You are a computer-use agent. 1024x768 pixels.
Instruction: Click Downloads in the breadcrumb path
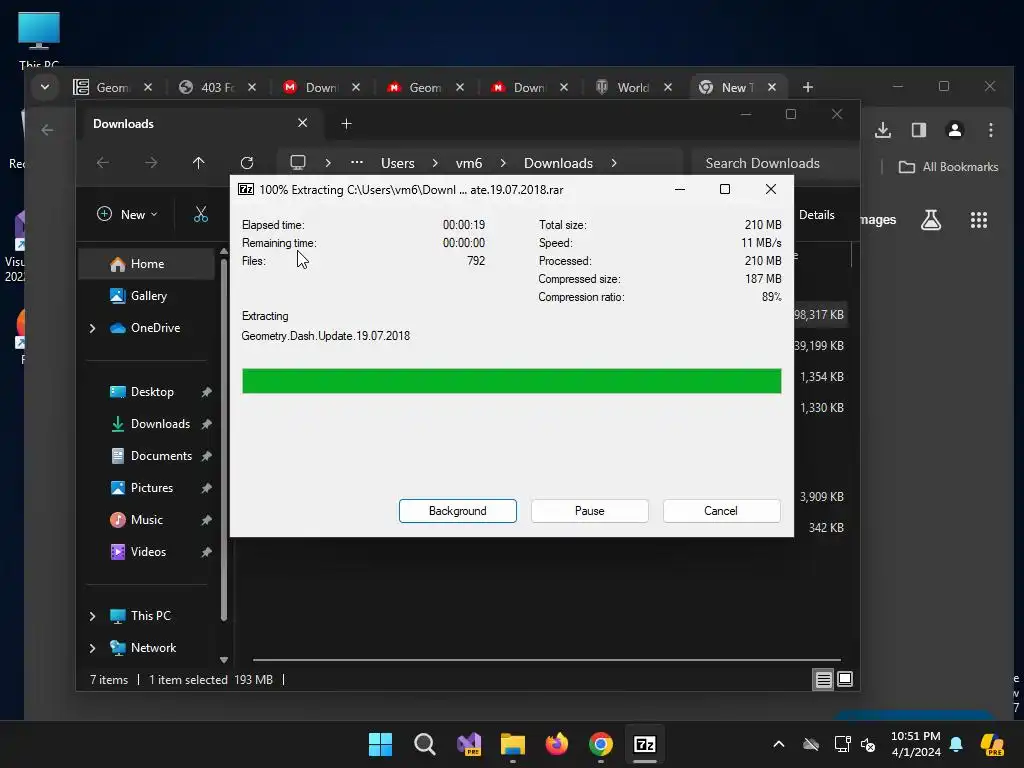[x=558, y=163]
